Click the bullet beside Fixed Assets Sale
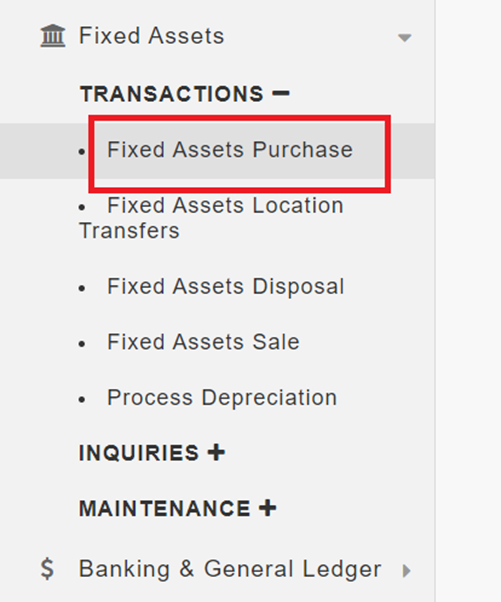 (x=82, y=344)
